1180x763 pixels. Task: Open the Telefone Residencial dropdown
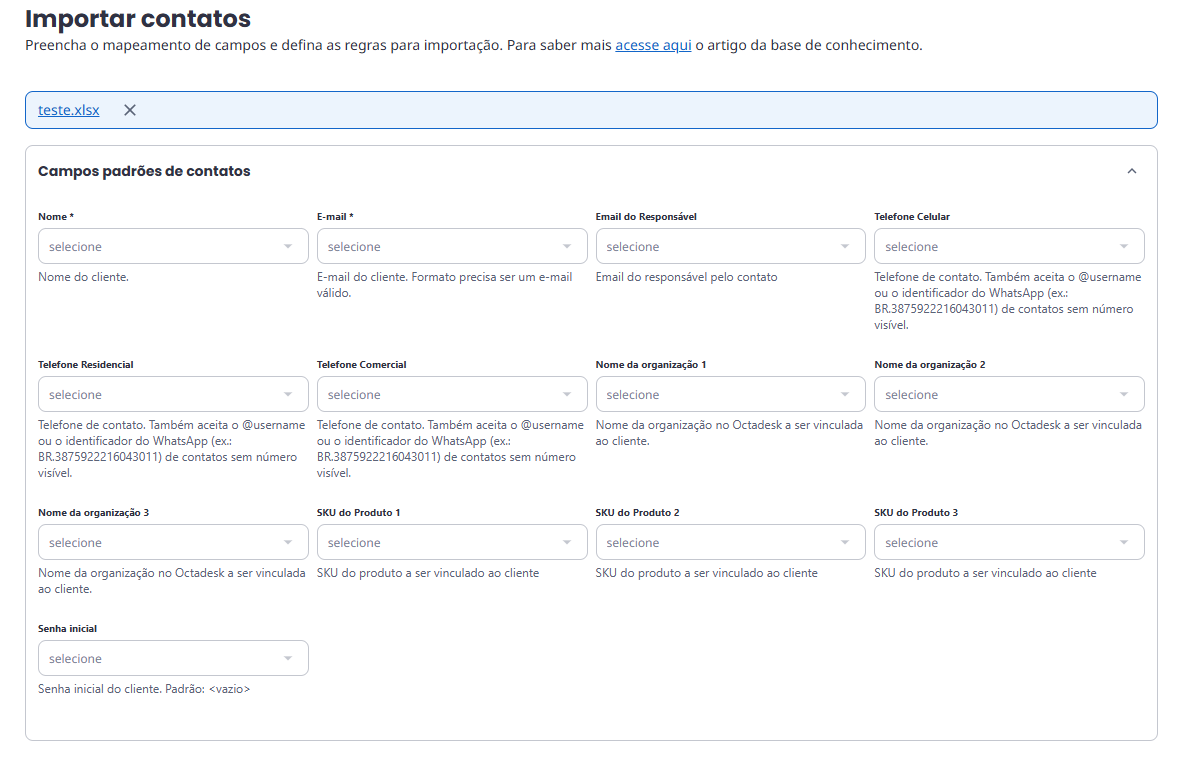tap(173, 394)
